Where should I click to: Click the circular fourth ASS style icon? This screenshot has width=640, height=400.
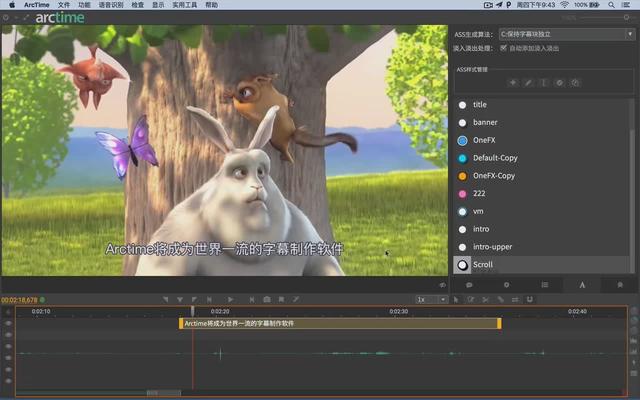pyautogui.click(x=559, y=83)
